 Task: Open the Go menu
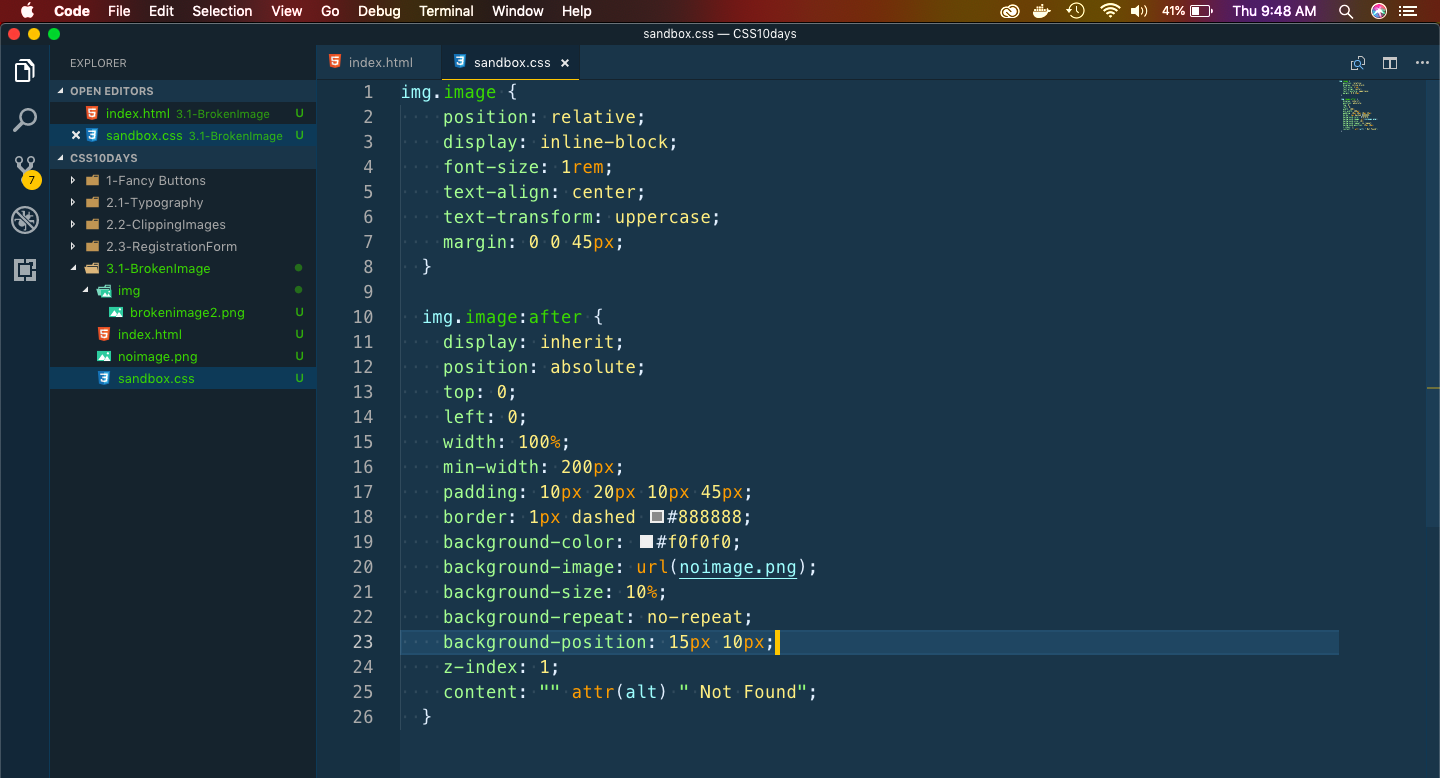(x=330, y=11)
